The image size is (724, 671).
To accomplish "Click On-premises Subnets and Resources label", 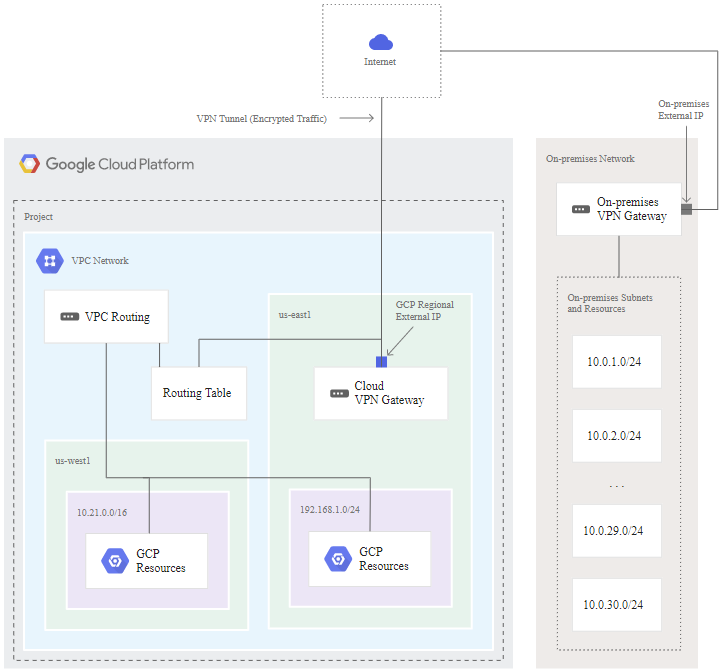I will click(x=610, y=303).
